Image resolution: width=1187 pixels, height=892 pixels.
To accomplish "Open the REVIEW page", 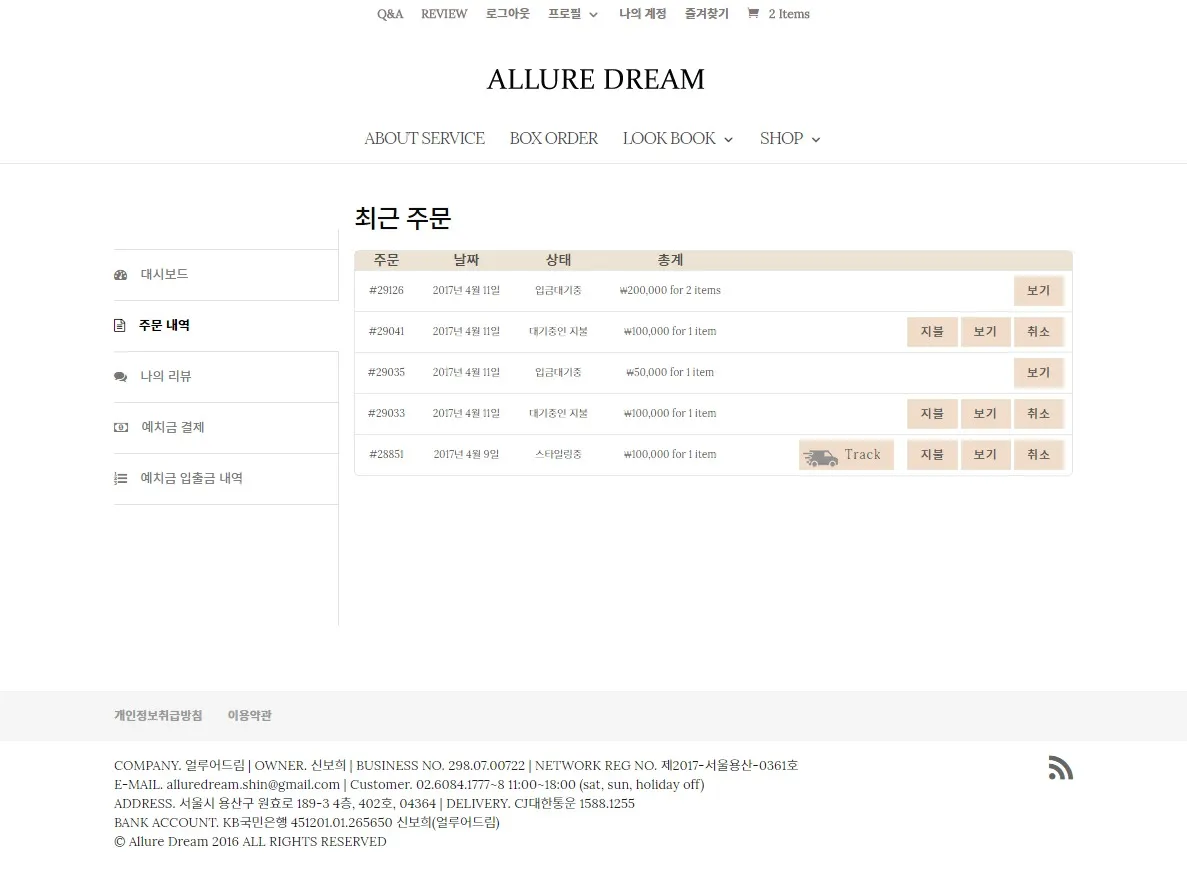I will click(444, 14).
